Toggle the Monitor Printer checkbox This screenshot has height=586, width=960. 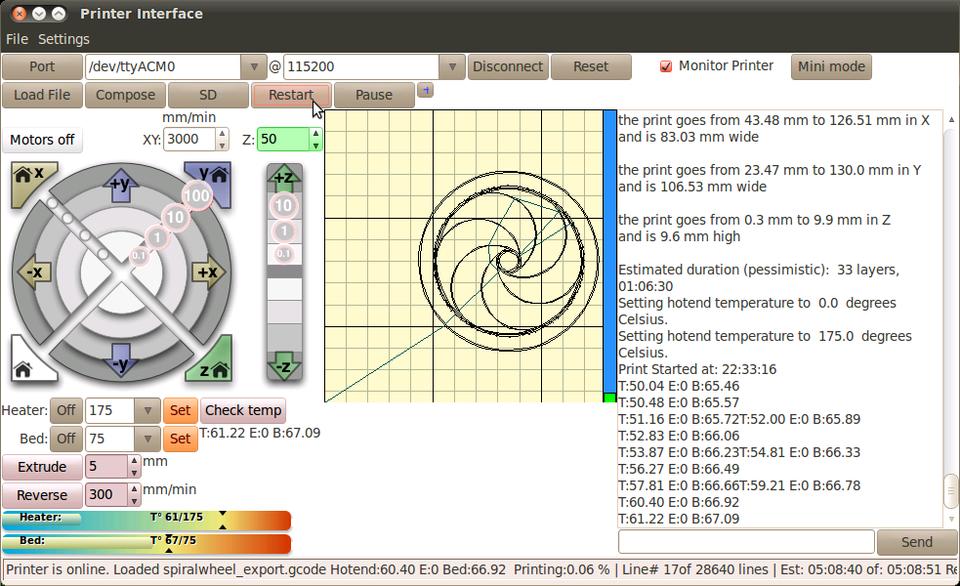tap(666, 67)
